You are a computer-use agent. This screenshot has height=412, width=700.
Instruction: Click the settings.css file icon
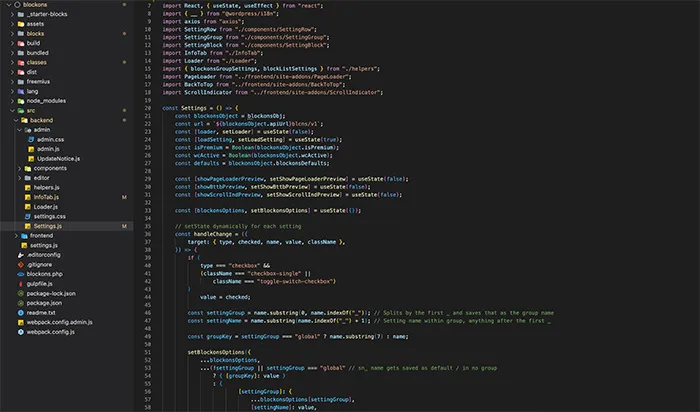coord(28,216)
